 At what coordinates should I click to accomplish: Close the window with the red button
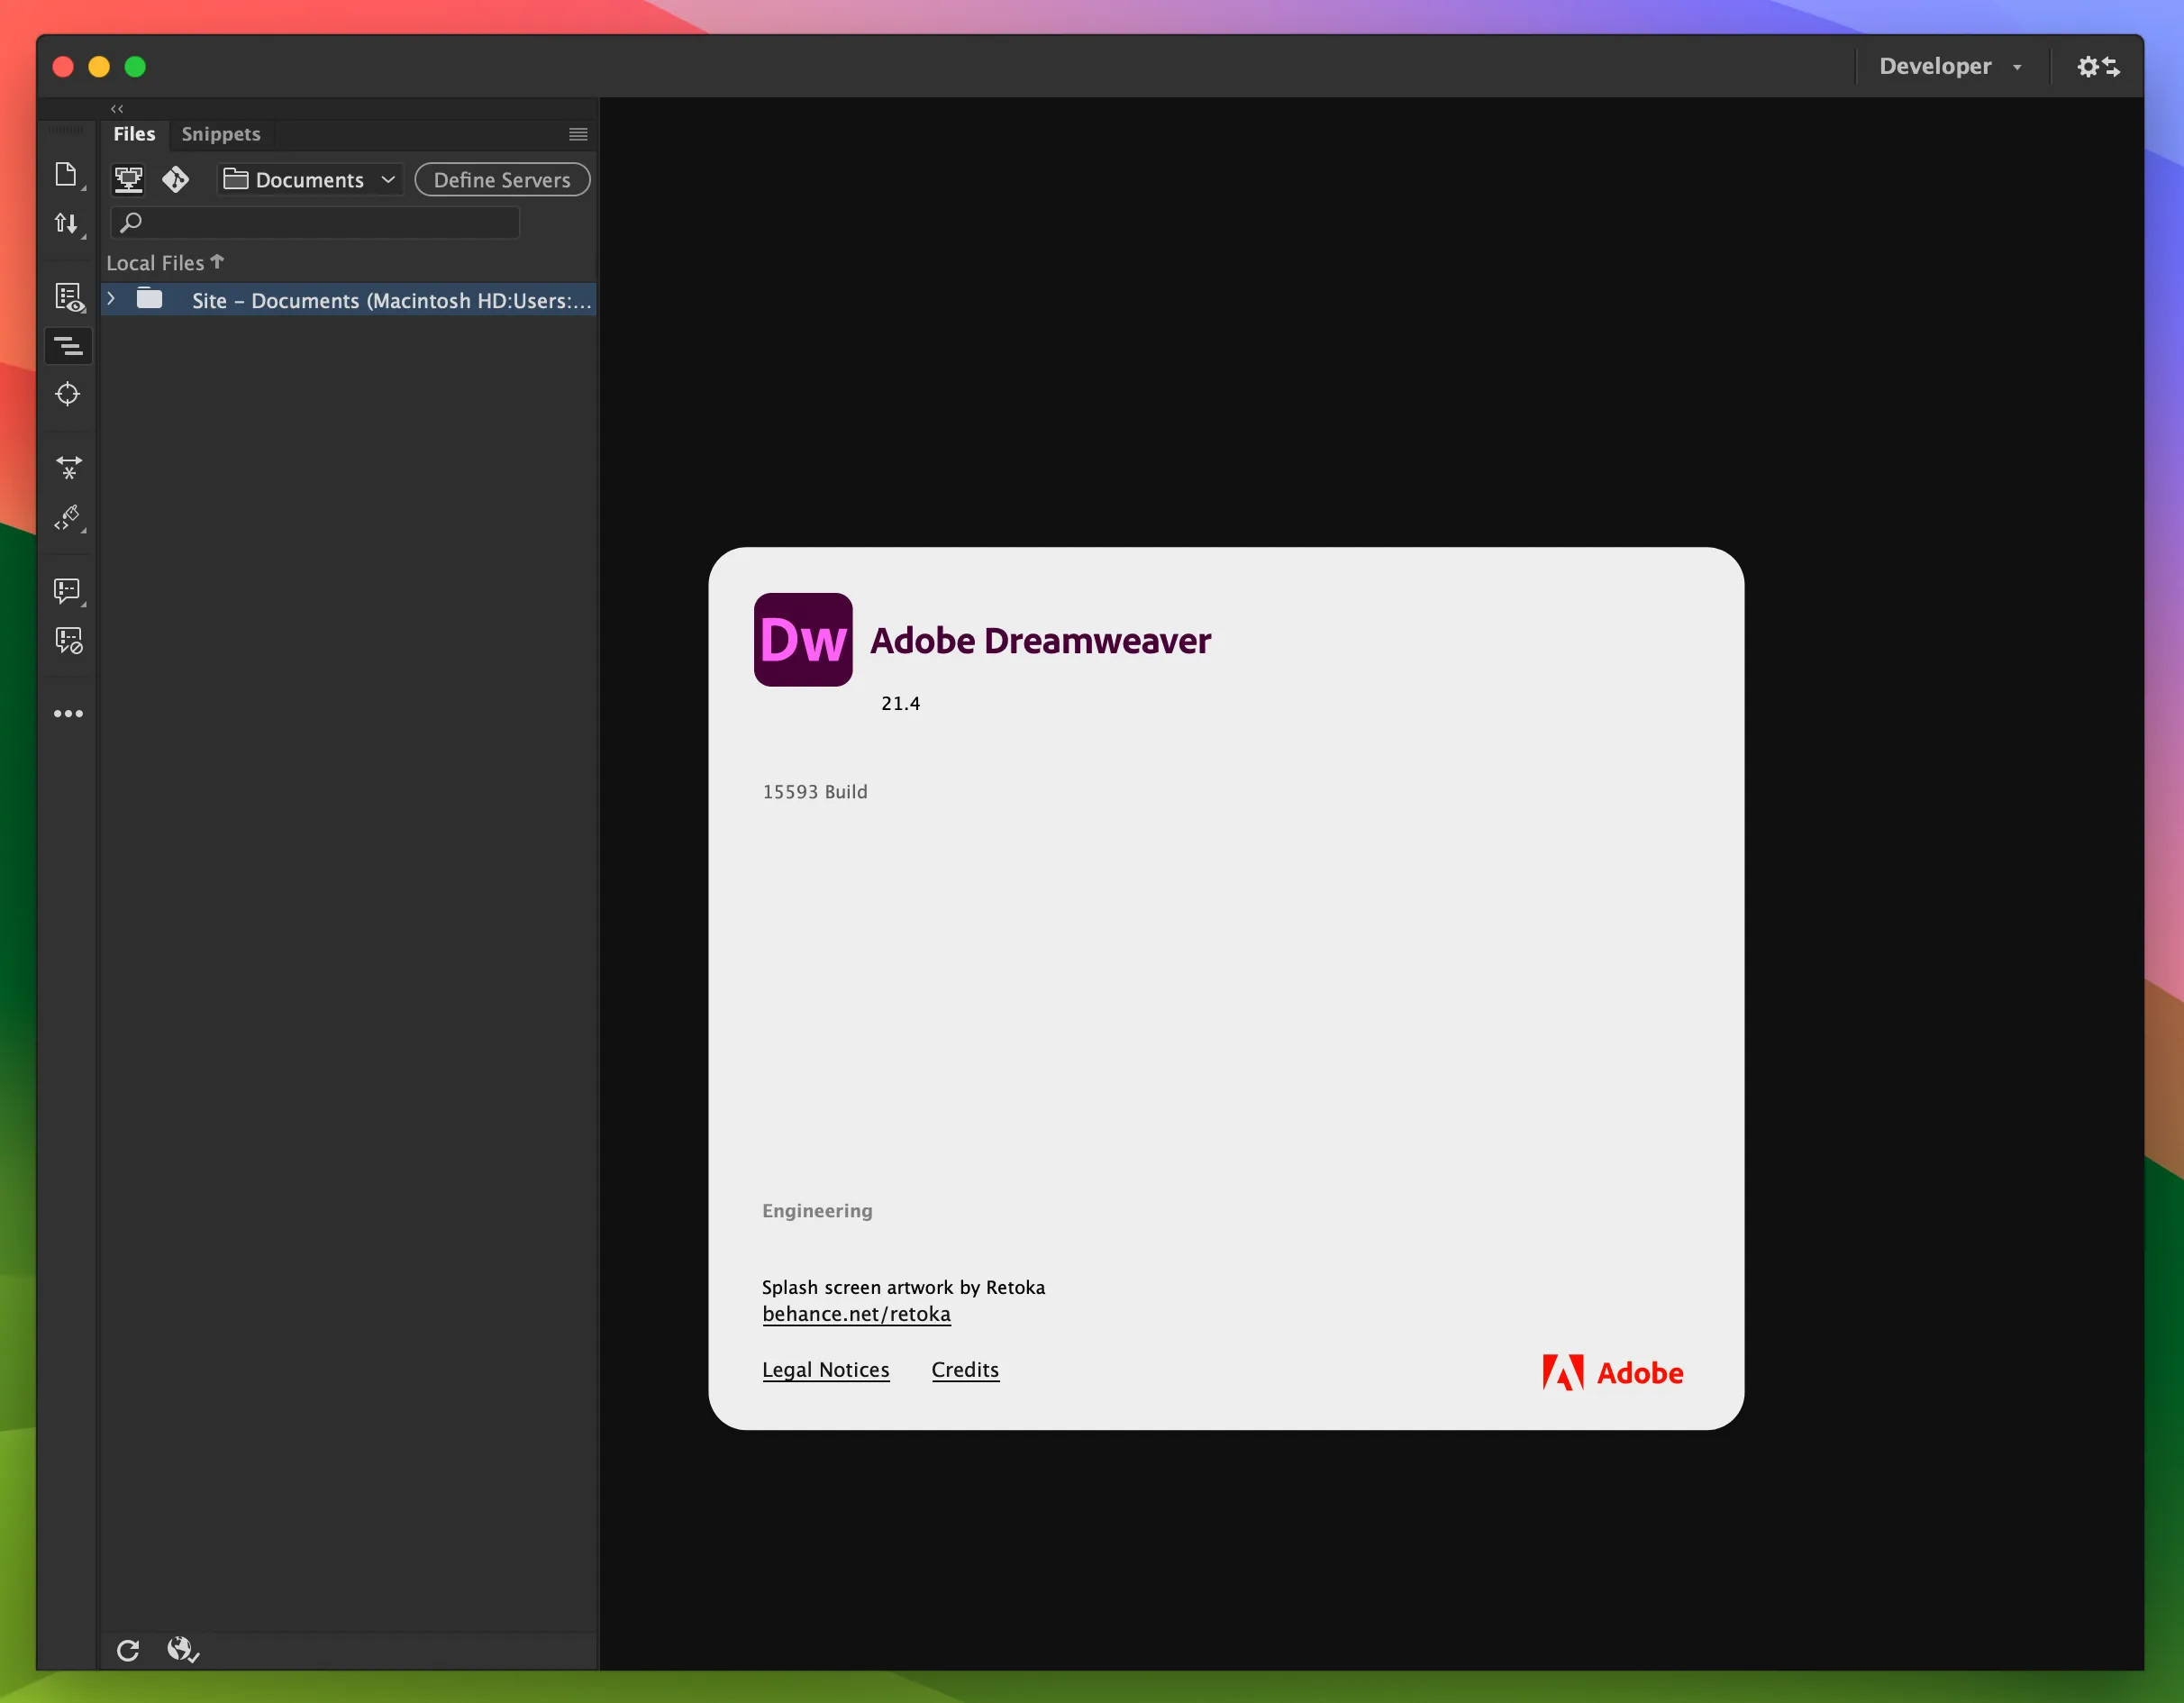click(x=63, y=66)
